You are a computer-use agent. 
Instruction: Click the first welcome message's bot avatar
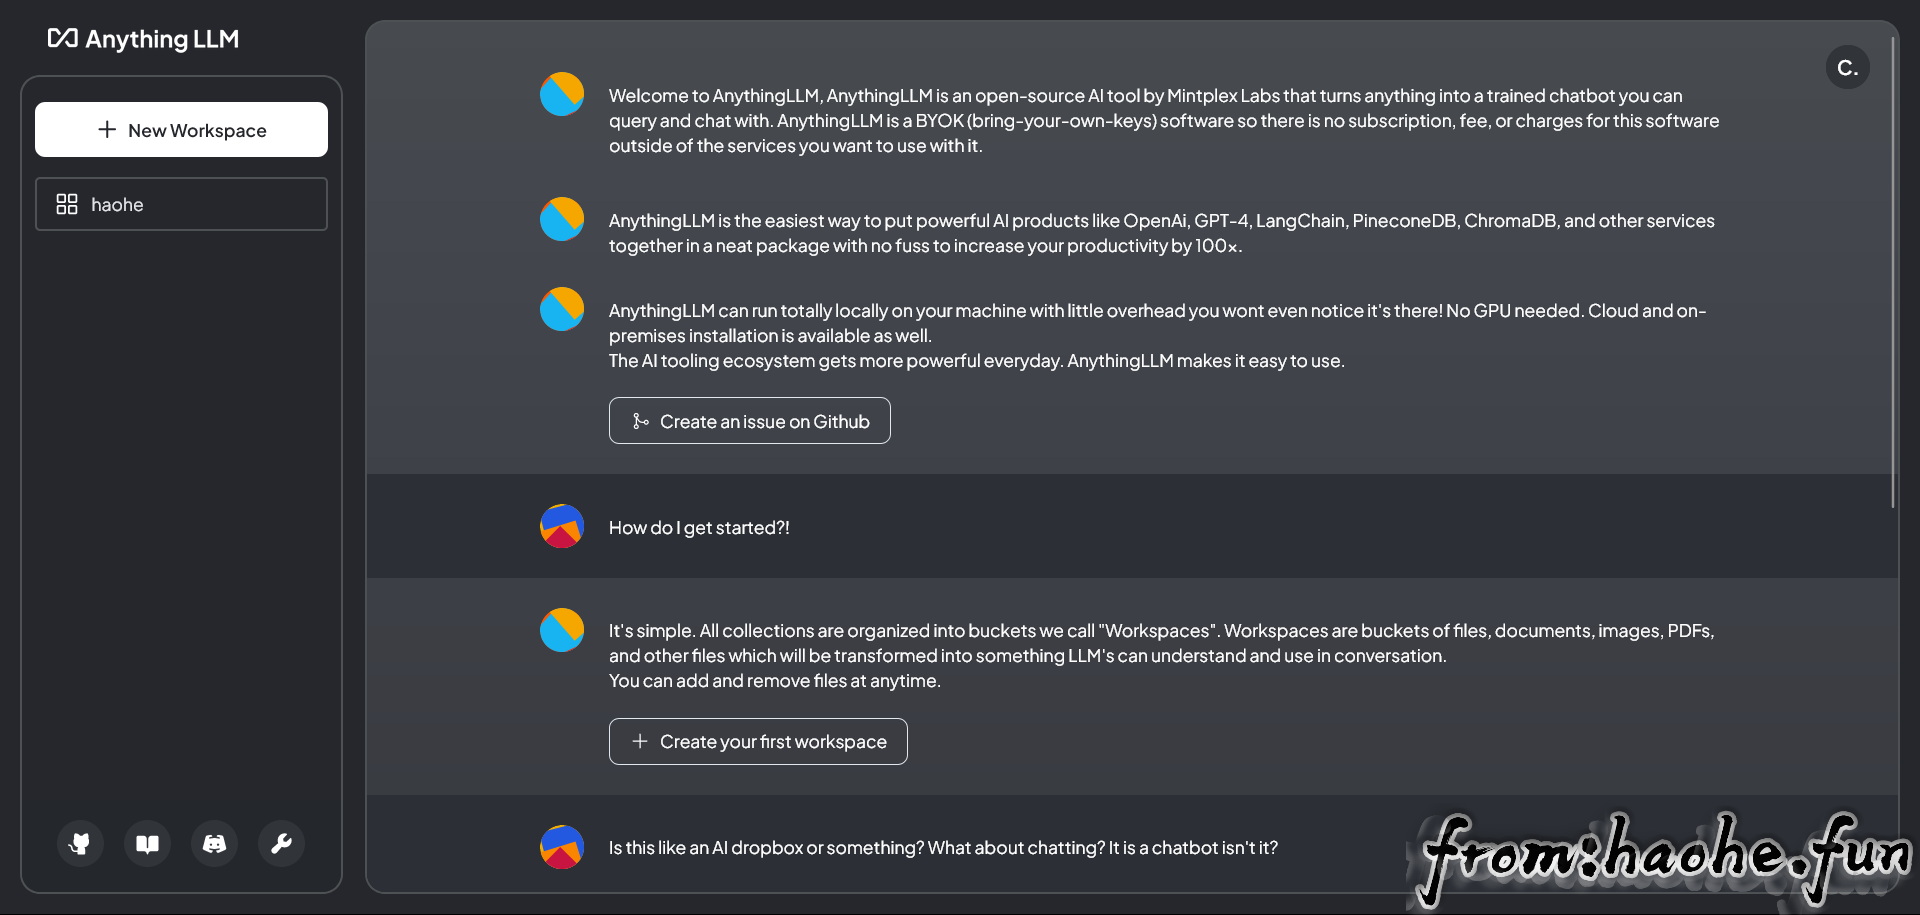click(x=562, y=94)
